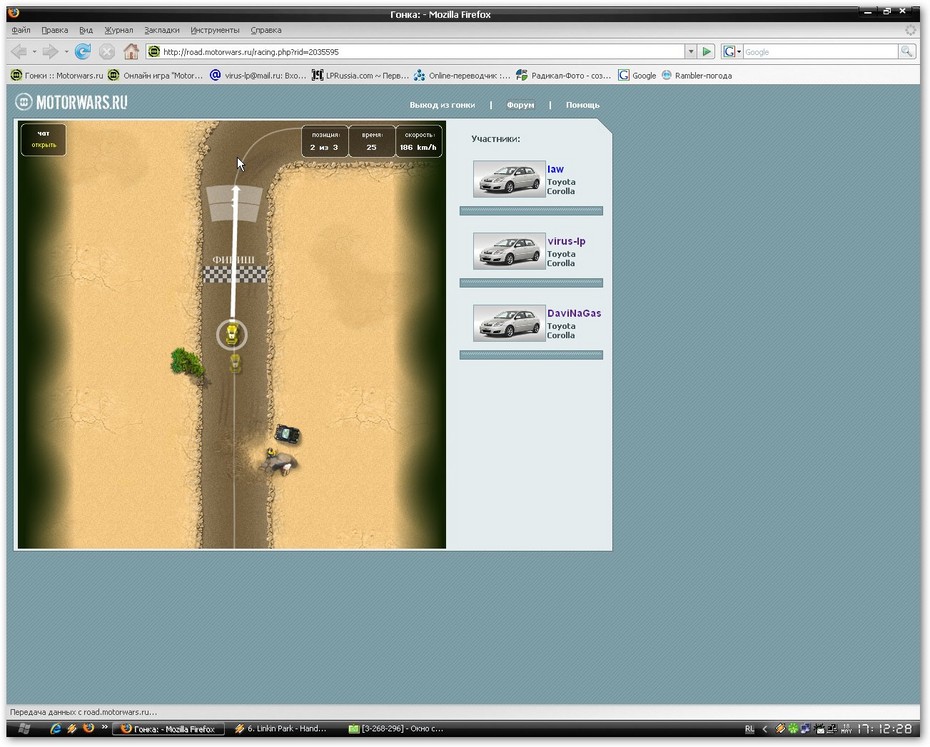This screenshot has height=747, width=930.
Task: Launch Firefox from the quick launch icon
Action: click(88, 728)
